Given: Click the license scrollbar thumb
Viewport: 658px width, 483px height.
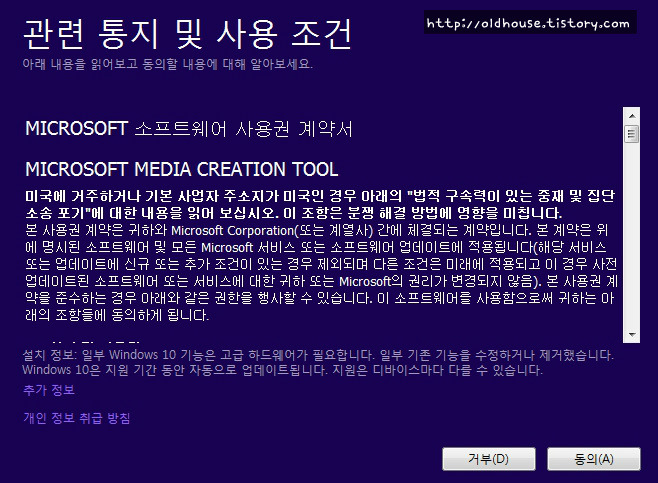Looking at the screenshot, I should (x=632, y=134).
